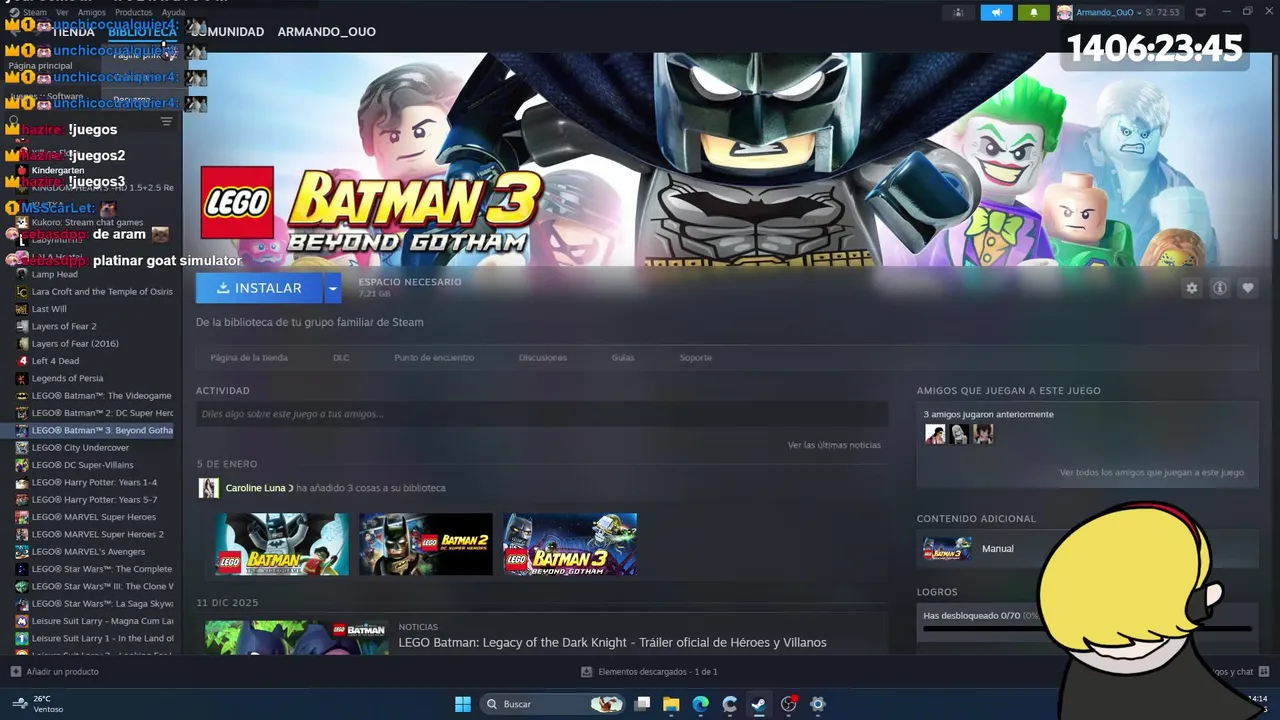Image resolution: width=1280 pixels, height=720 pixels.
Task: Expand Caroline Luna activity chevron
Action: point(291,488)
